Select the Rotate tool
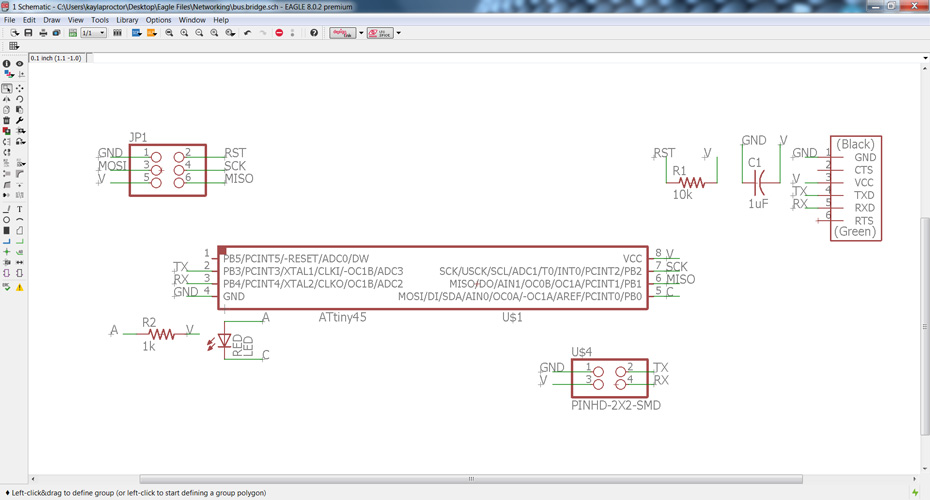 click(20, 99)
